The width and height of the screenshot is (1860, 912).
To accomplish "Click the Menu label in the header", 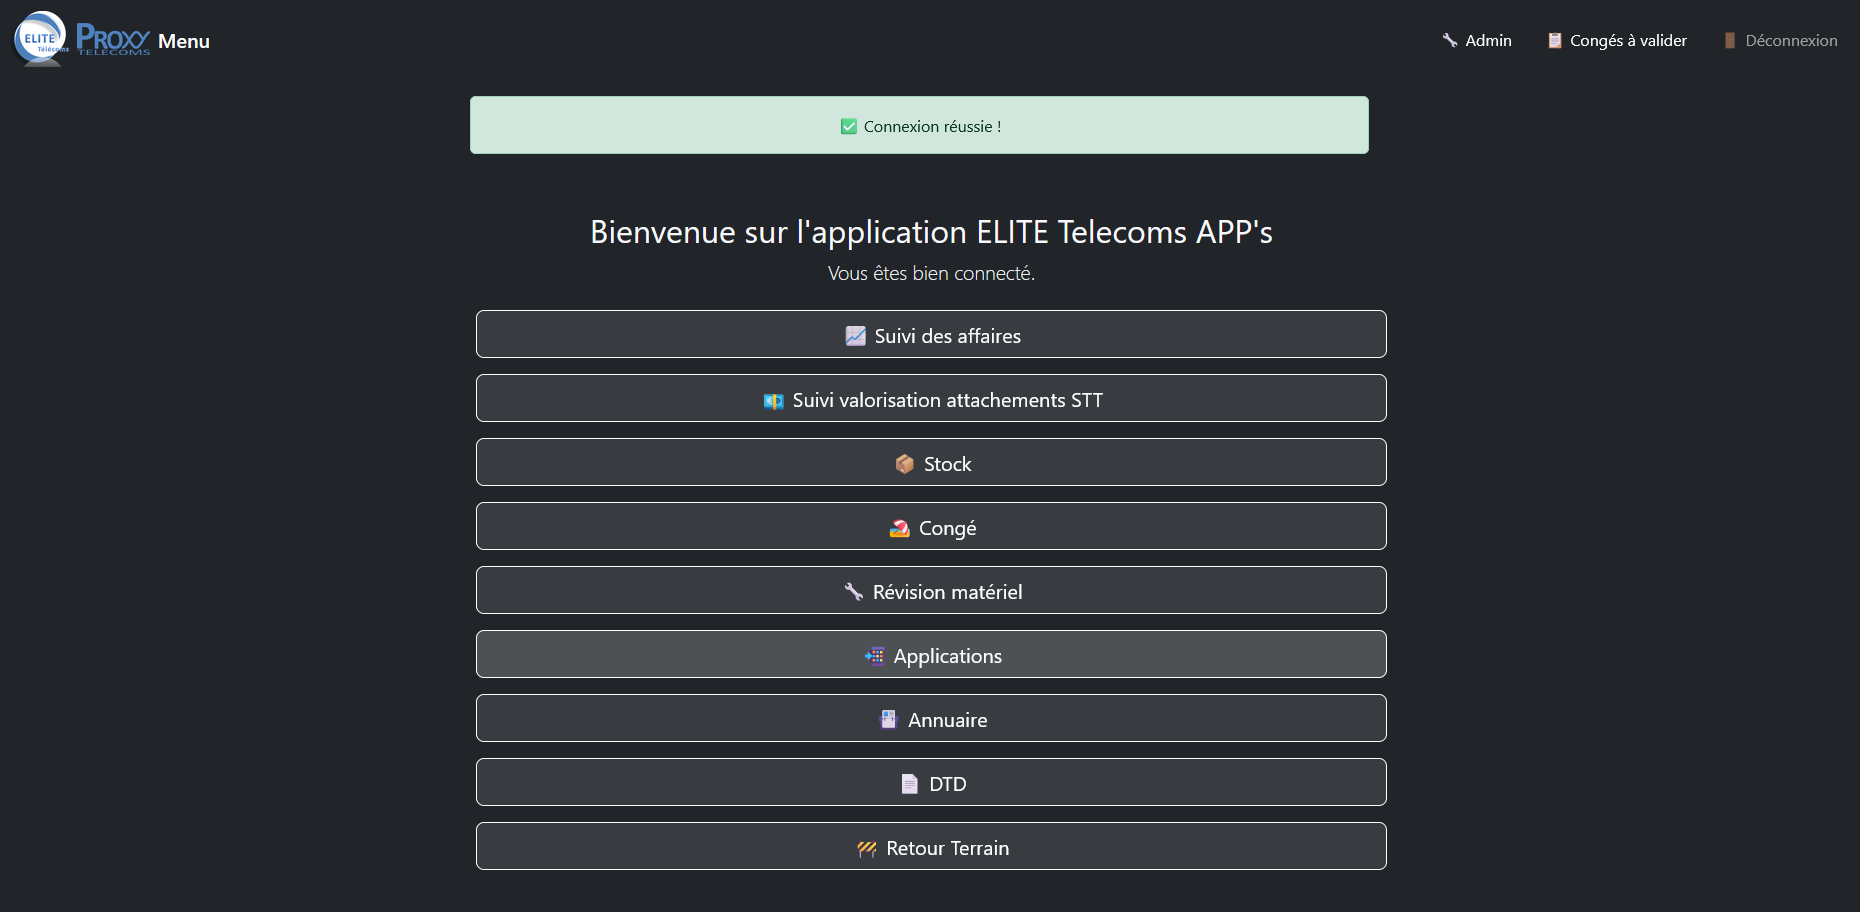I will pos(184,41).
